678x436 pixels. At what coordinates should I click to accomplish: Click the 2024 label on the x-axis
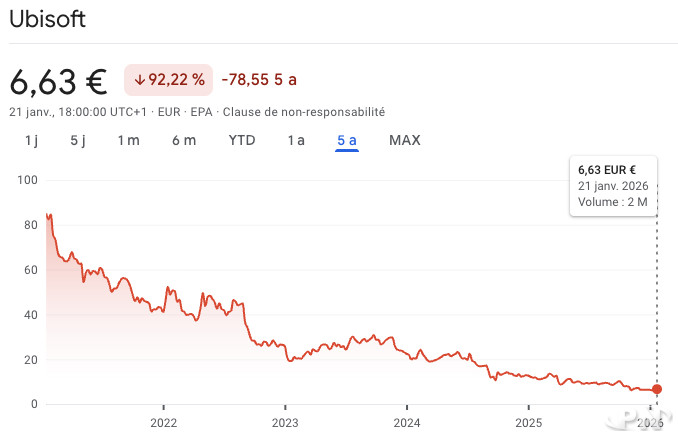coord(407,423)
